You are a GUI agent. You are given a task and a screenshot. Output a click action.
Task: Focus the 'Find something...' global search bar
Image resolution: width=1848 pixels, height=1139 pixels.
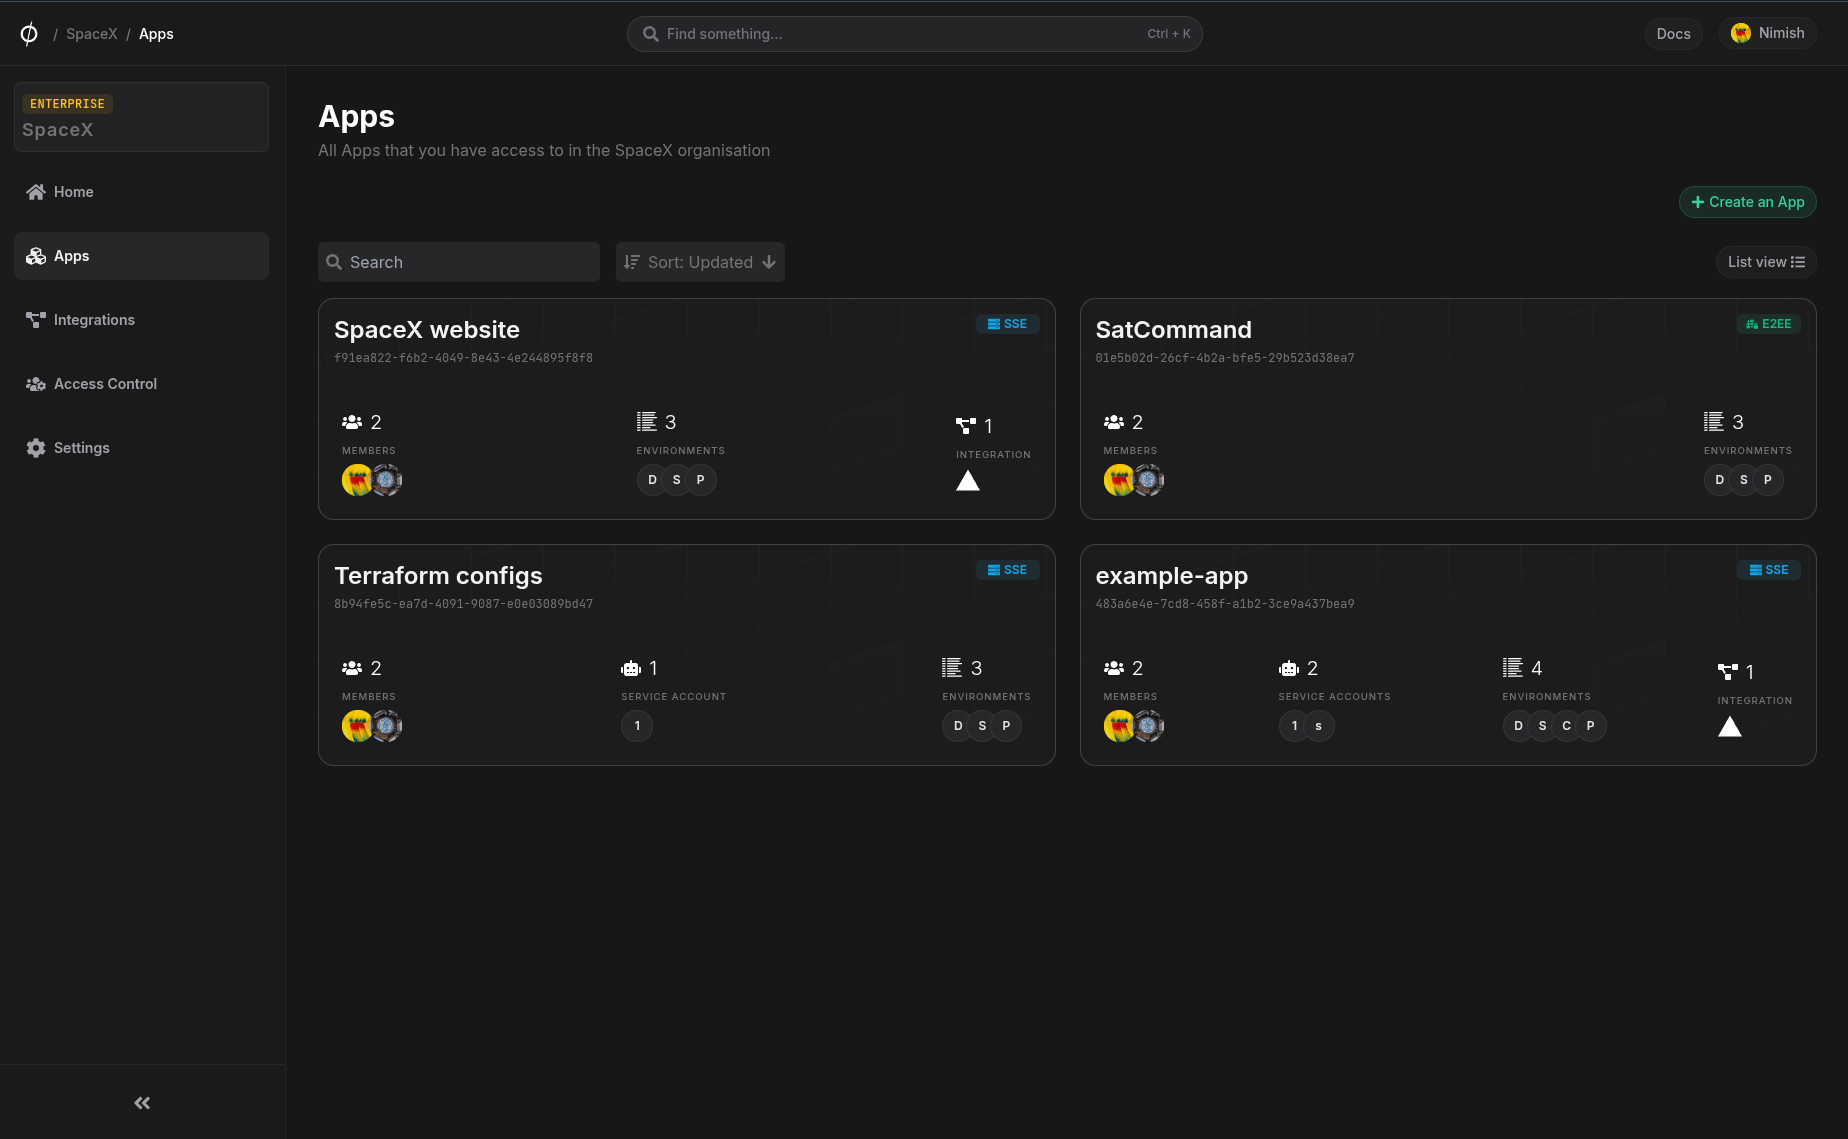tap(914, 34)
